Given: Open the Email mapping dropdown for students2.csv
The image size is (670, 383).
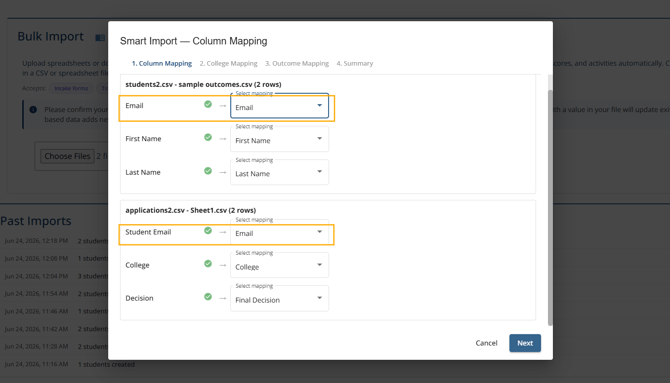Looking at the screenshot, I should tap(279, 106).
